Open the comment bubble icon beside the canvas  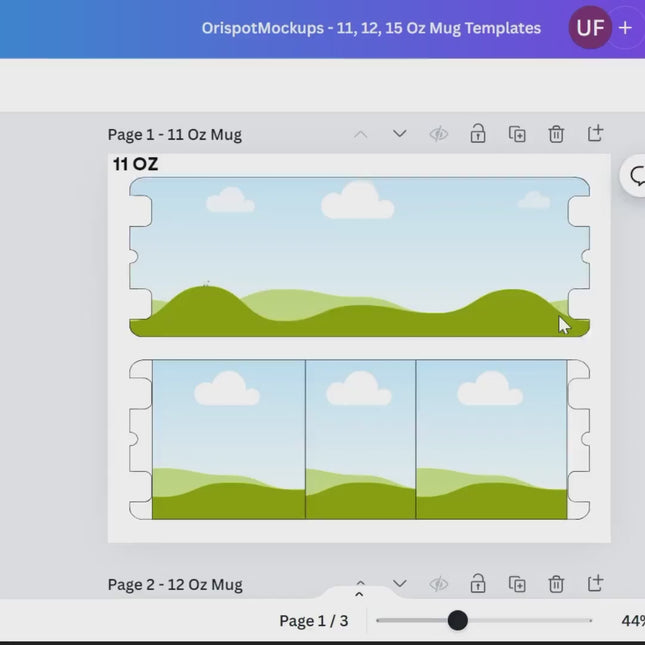tap(636, 176)
